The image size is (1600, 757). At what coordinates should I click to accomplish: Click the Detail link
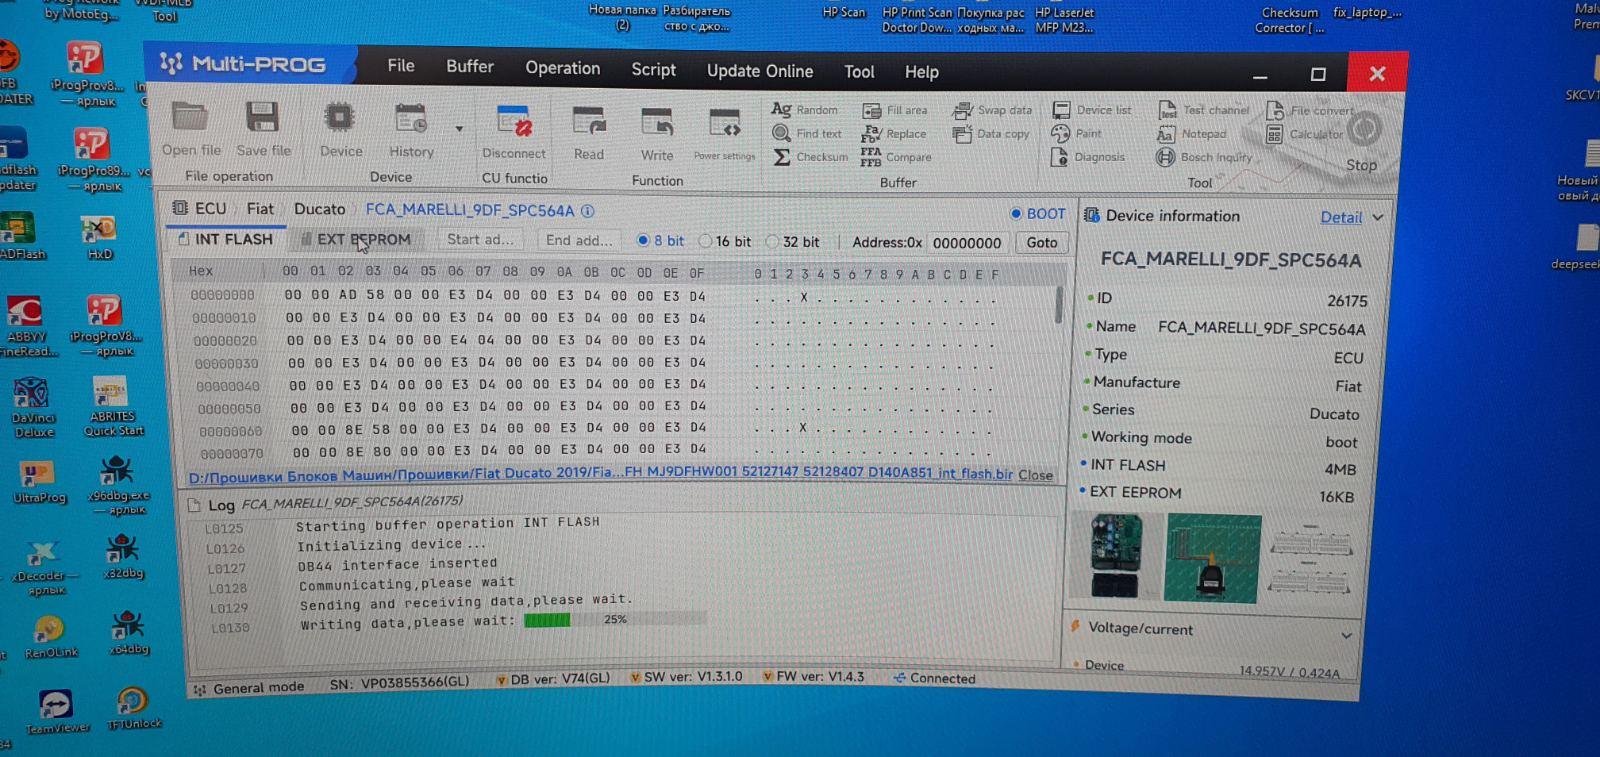pos(1341,217)
